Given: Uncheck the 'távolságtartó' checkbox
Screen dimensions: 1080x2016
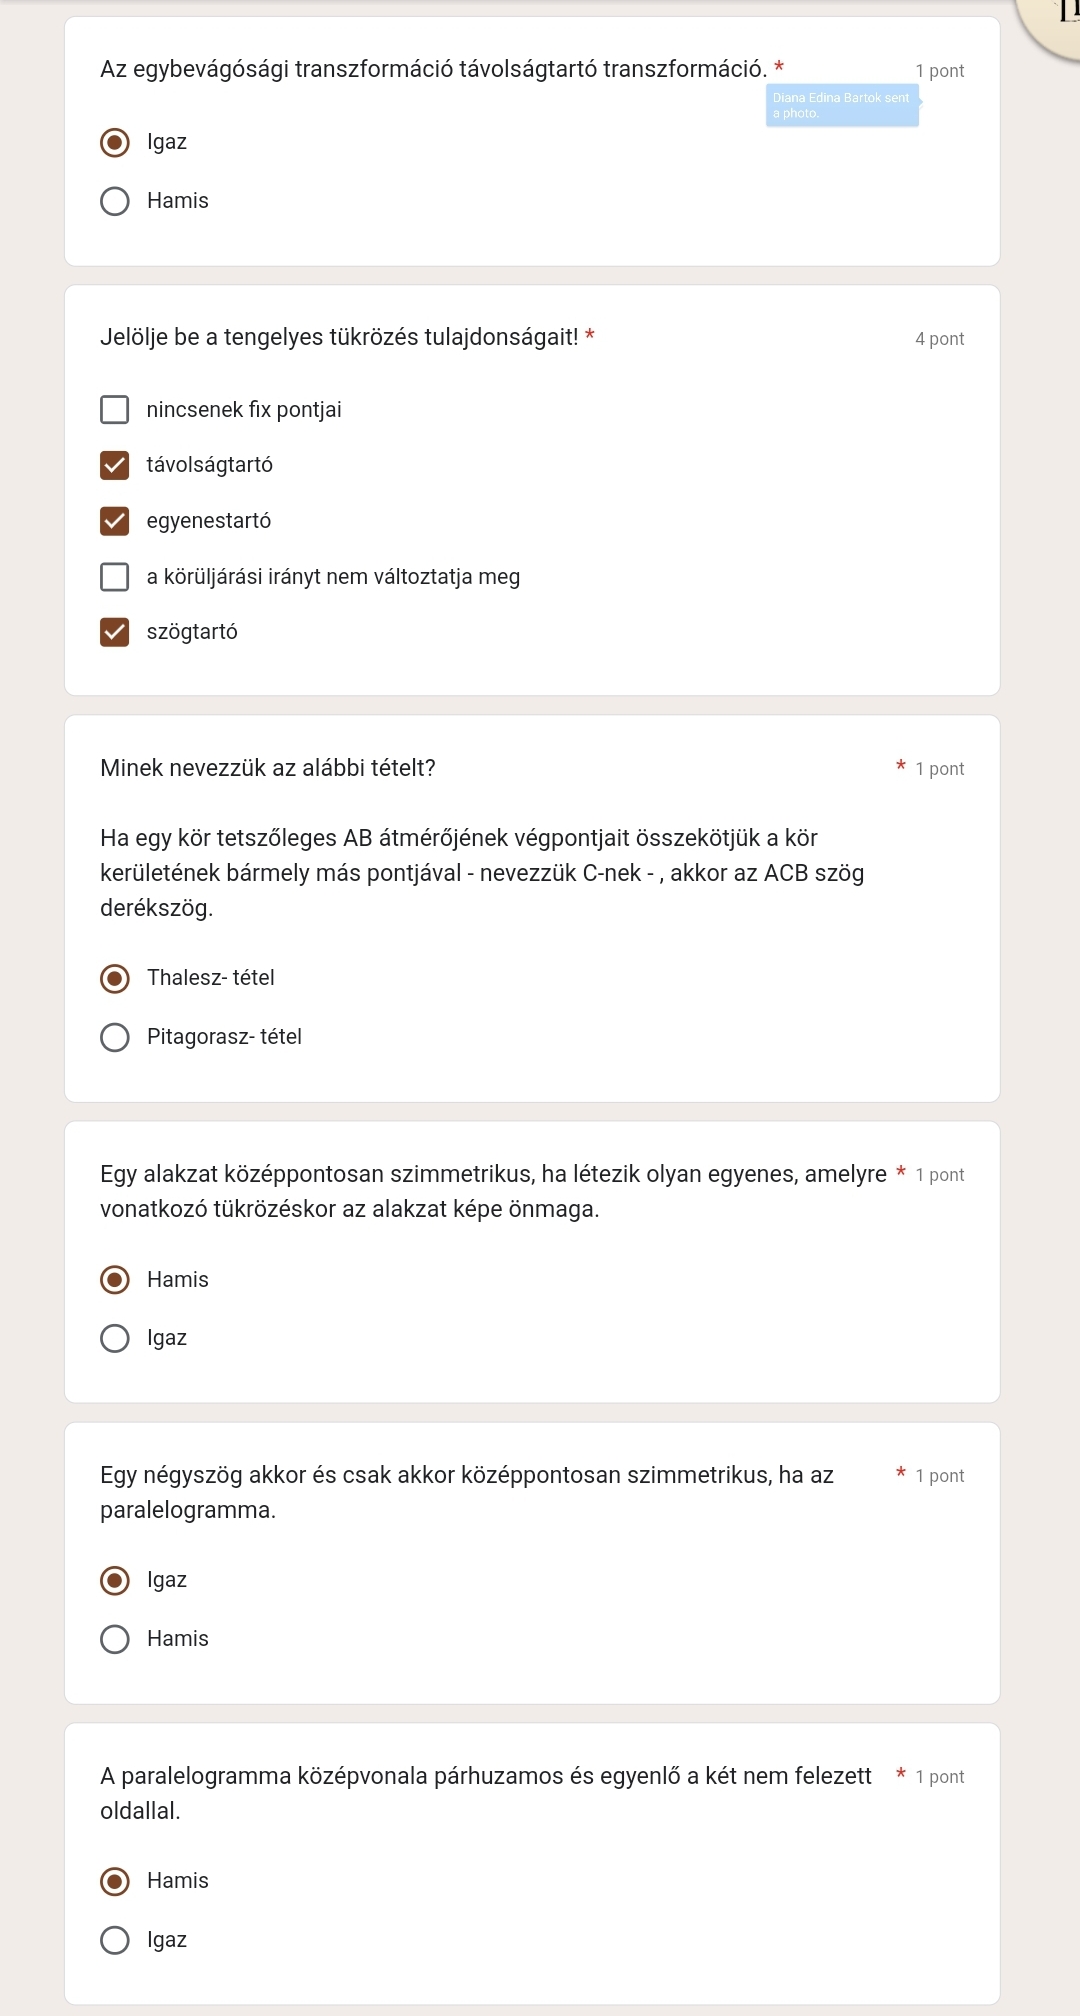Looking at the screenshot, I should pyautogui.click(x=115, y=465).
